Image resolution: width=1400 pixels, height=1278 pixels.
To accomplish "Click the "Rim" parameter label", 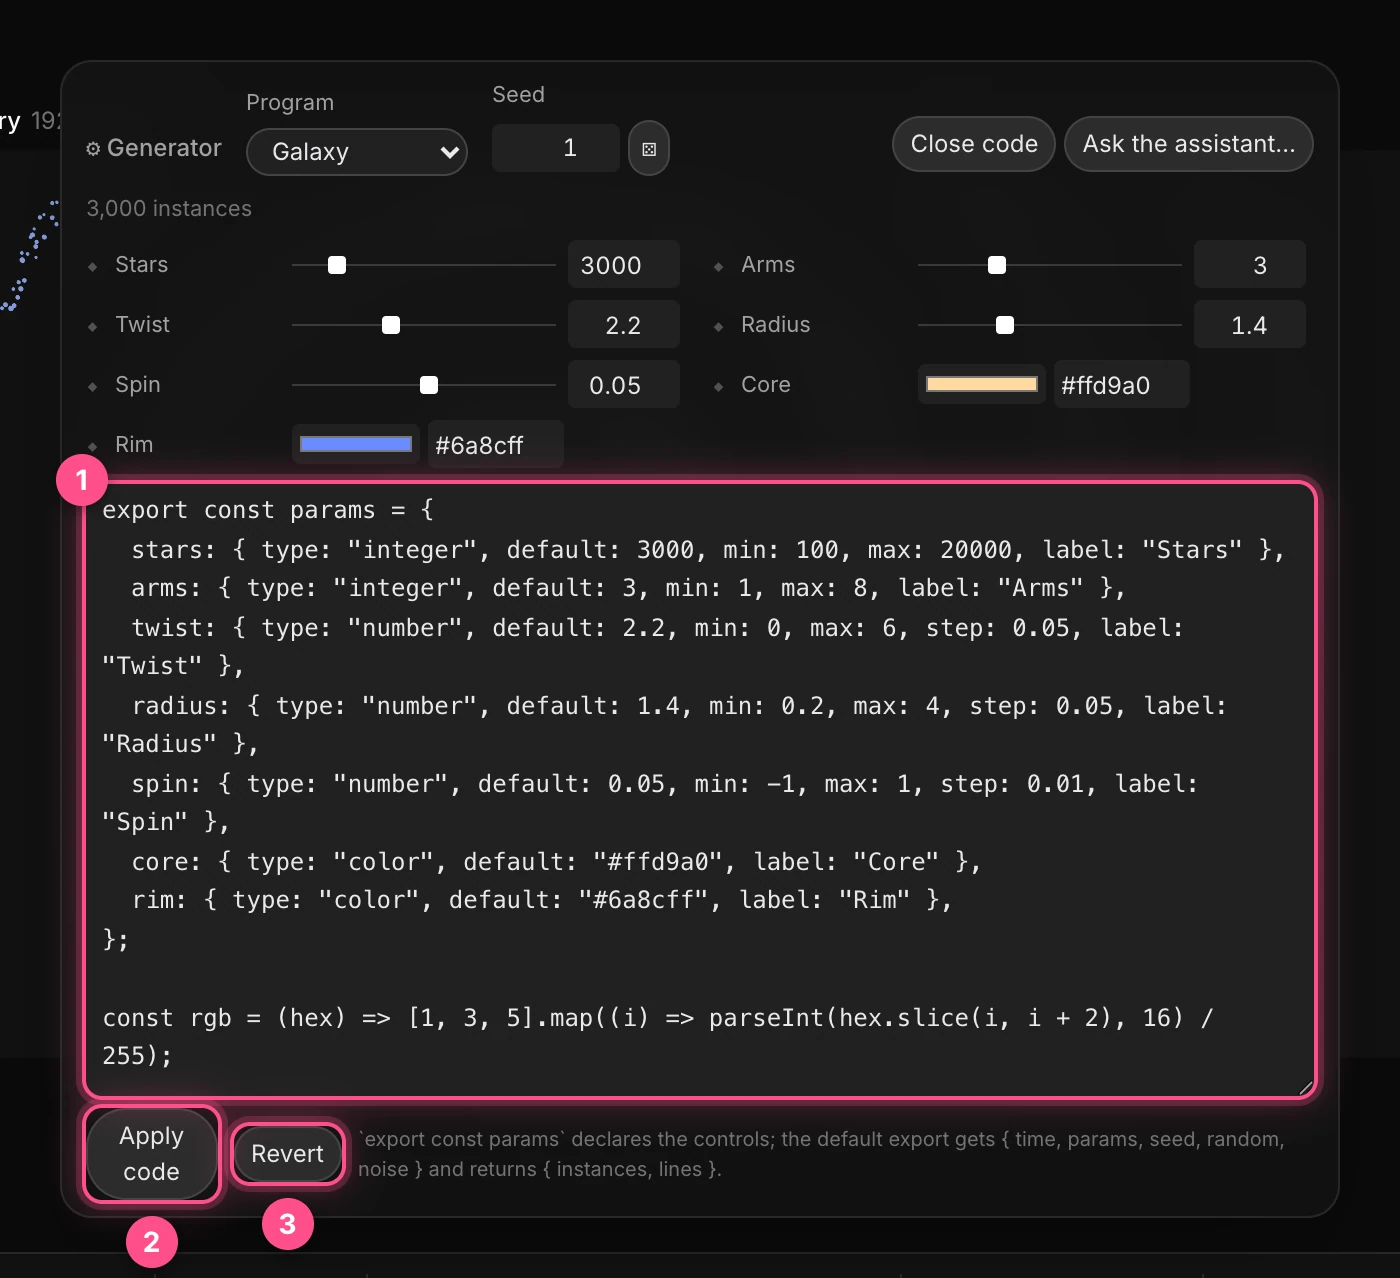I will [134, 445].
